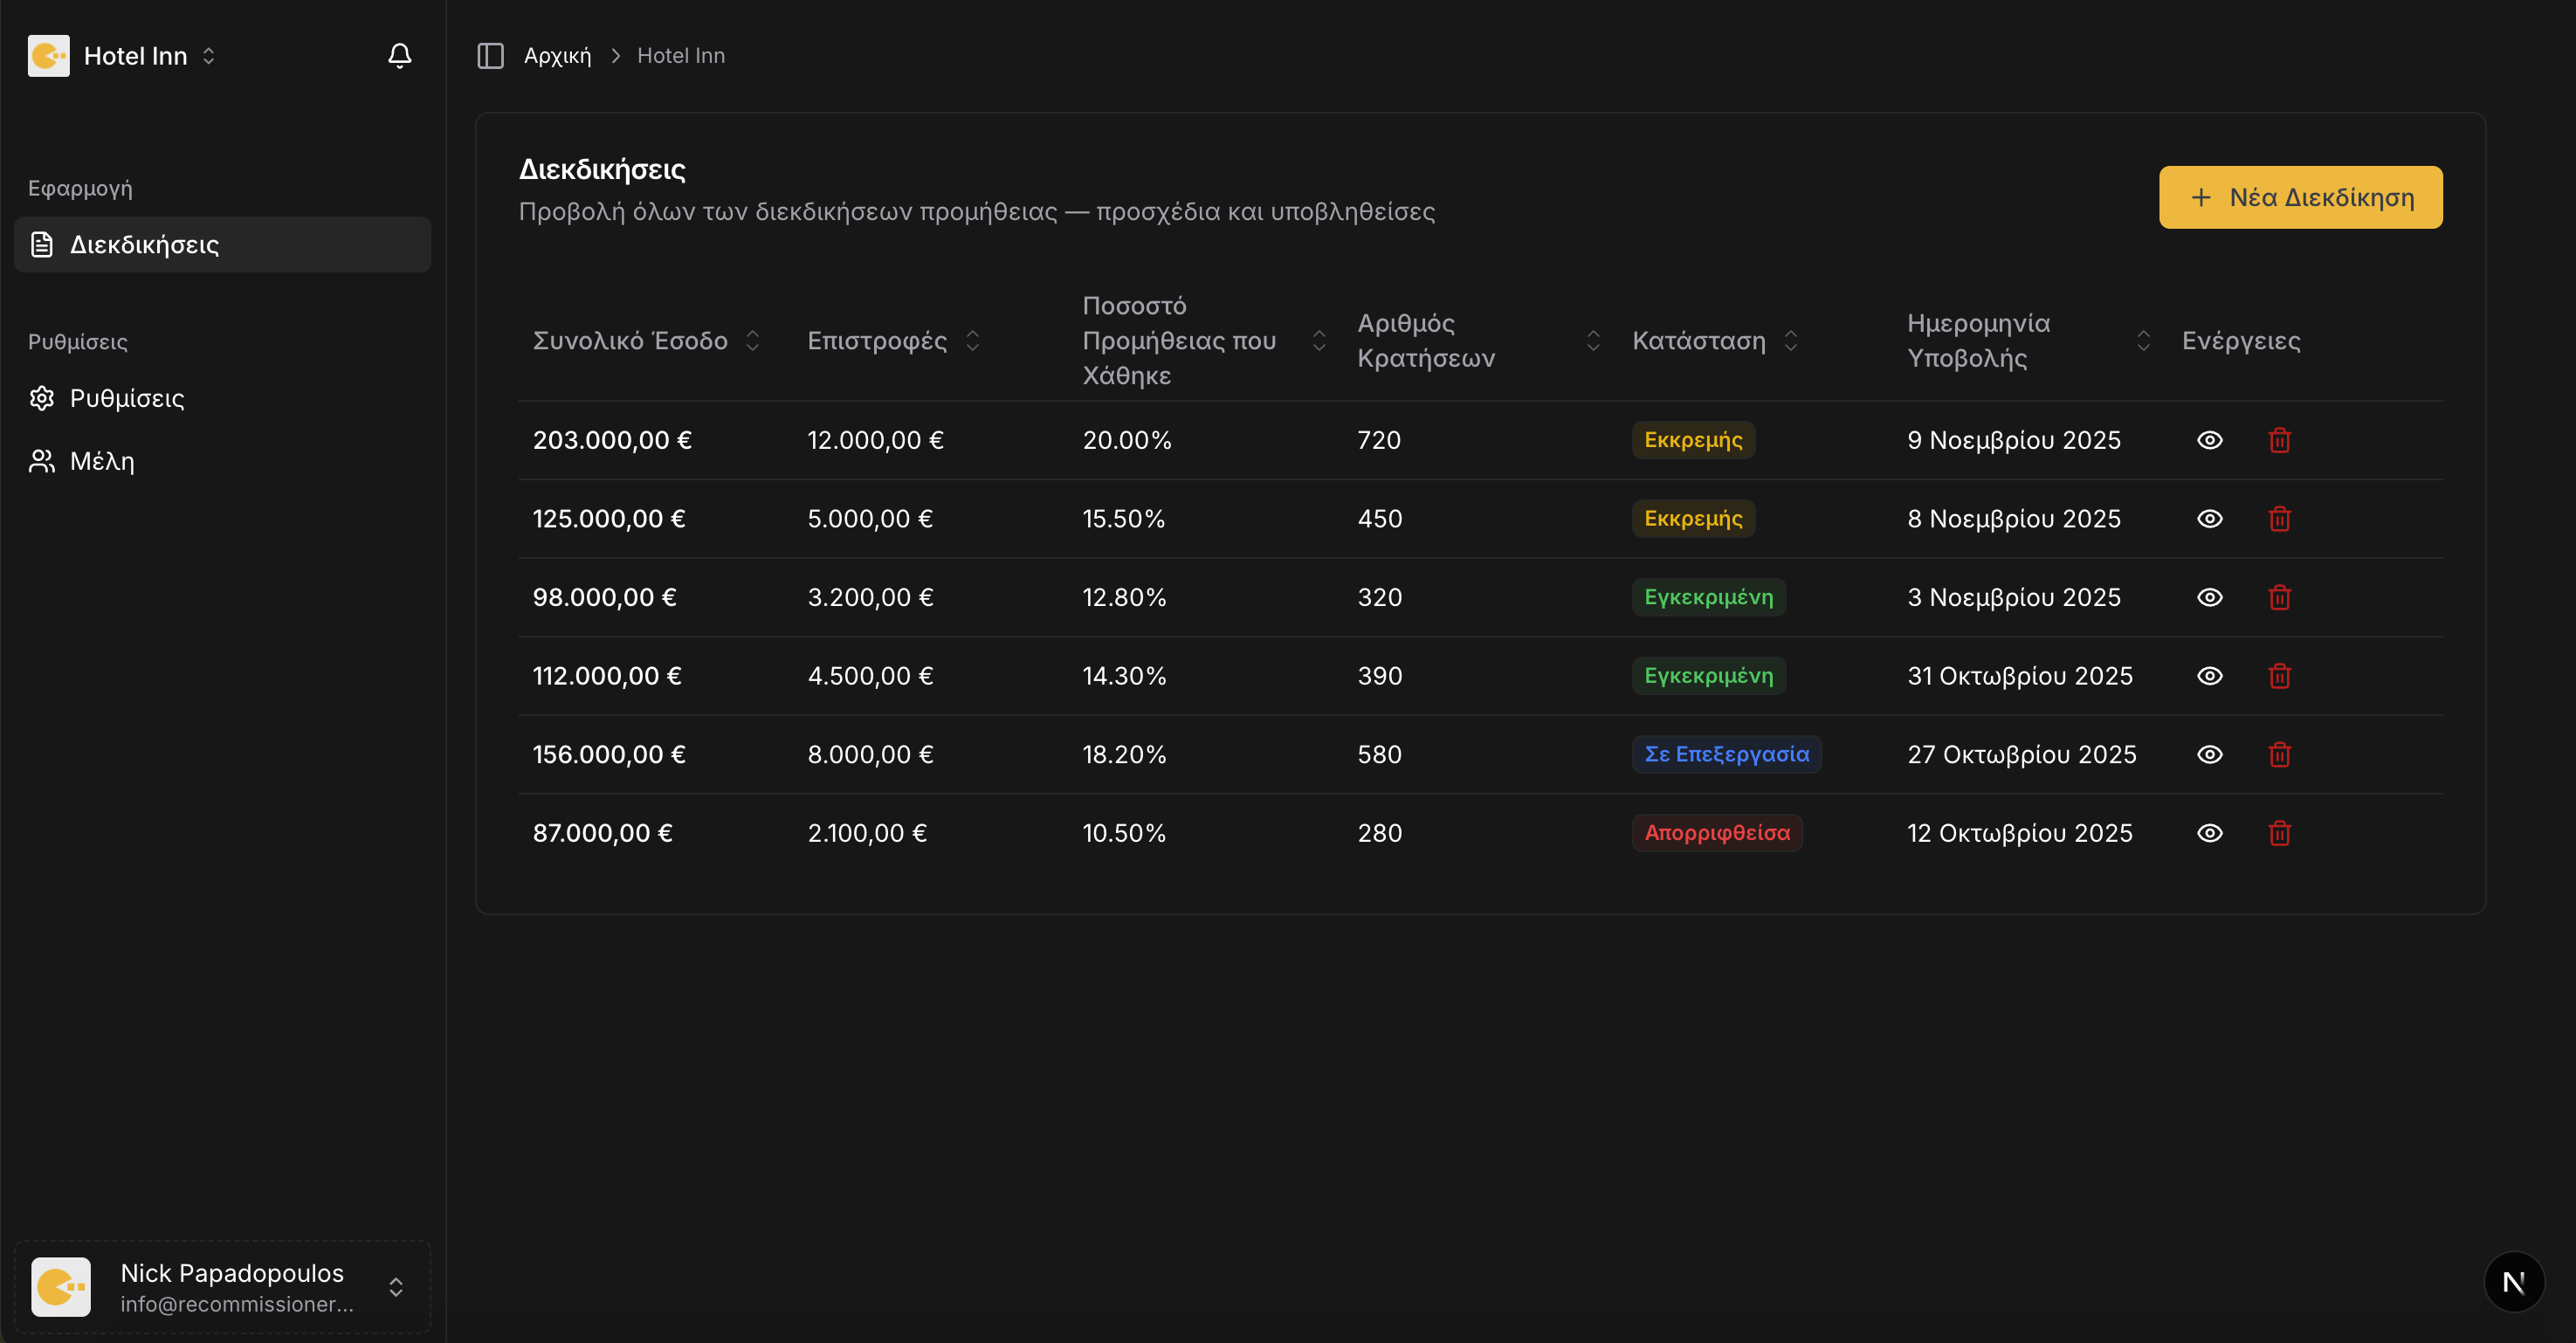Delete the rejected 87.000,00 € claim
Viewport: 2576px width, 1343px height.
click(x=2279, y=832)
